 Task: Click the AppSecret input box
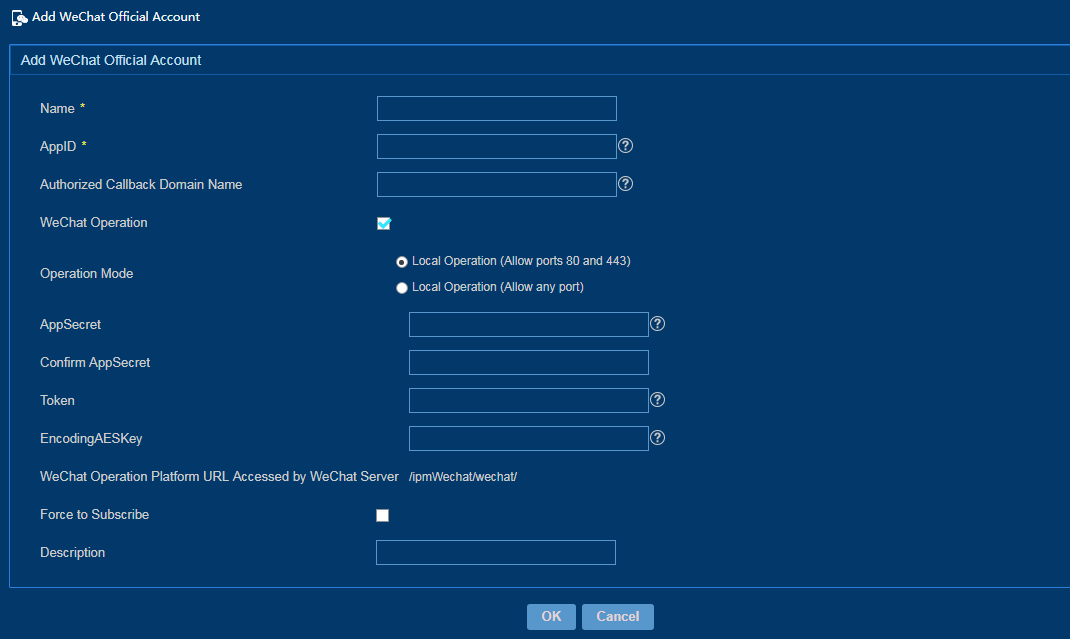tap(529, 324)
